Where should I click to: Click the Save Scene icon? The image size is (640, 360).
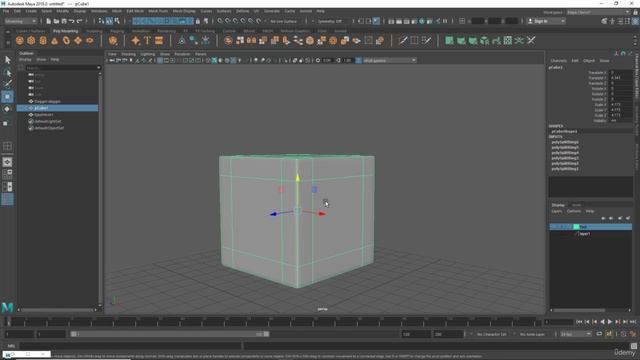click(x=64, y=21)
